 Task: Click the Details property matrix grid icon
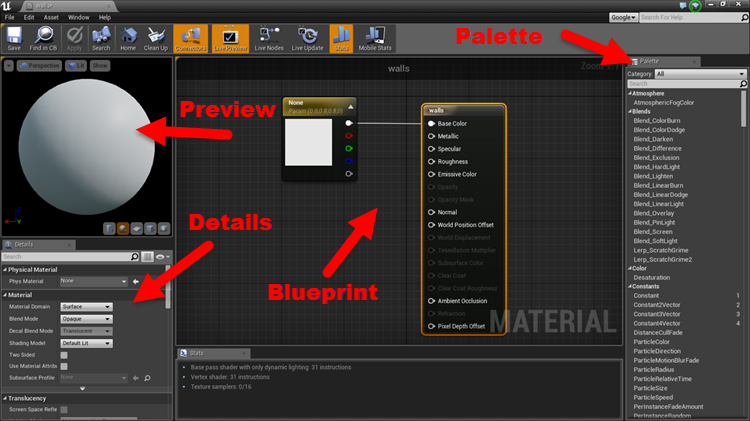(147, 257)
